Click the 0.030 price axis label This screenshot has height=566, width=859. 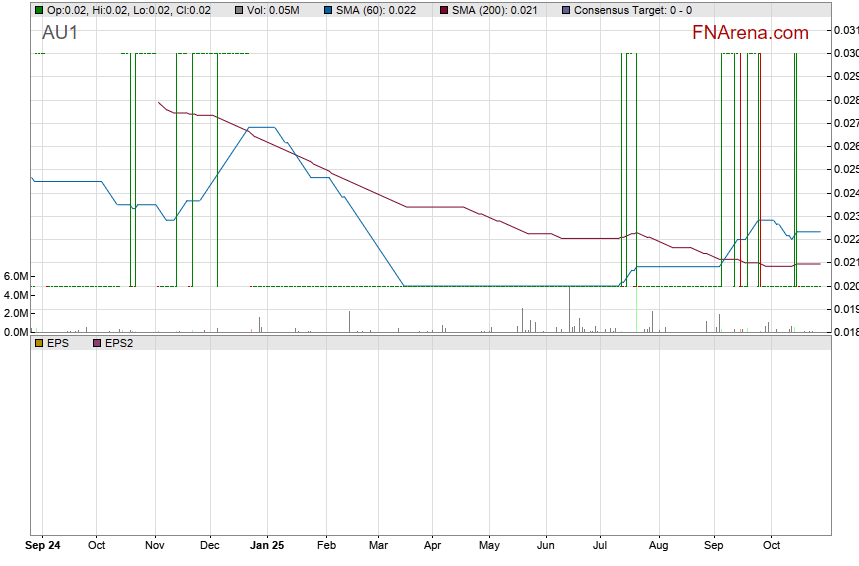(x=845, y=53)
